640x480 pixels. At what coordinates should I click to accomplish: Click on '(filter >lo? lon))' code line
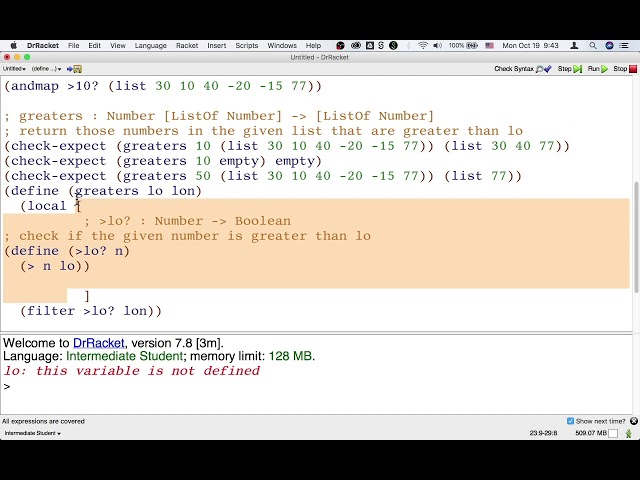tap(91, 311)
